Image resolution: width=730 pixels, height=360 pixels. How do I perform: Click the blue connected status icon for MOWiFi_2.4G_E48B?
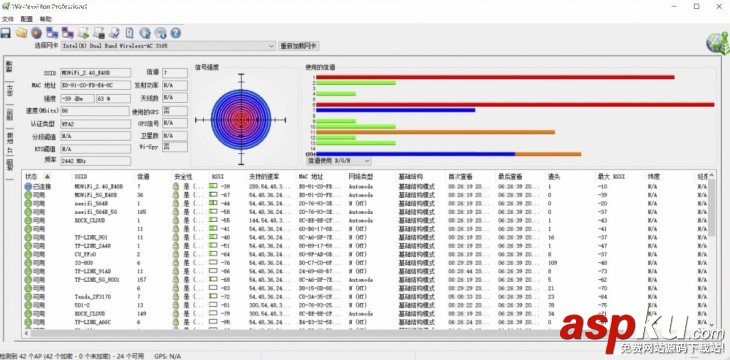tap(28, 186)
